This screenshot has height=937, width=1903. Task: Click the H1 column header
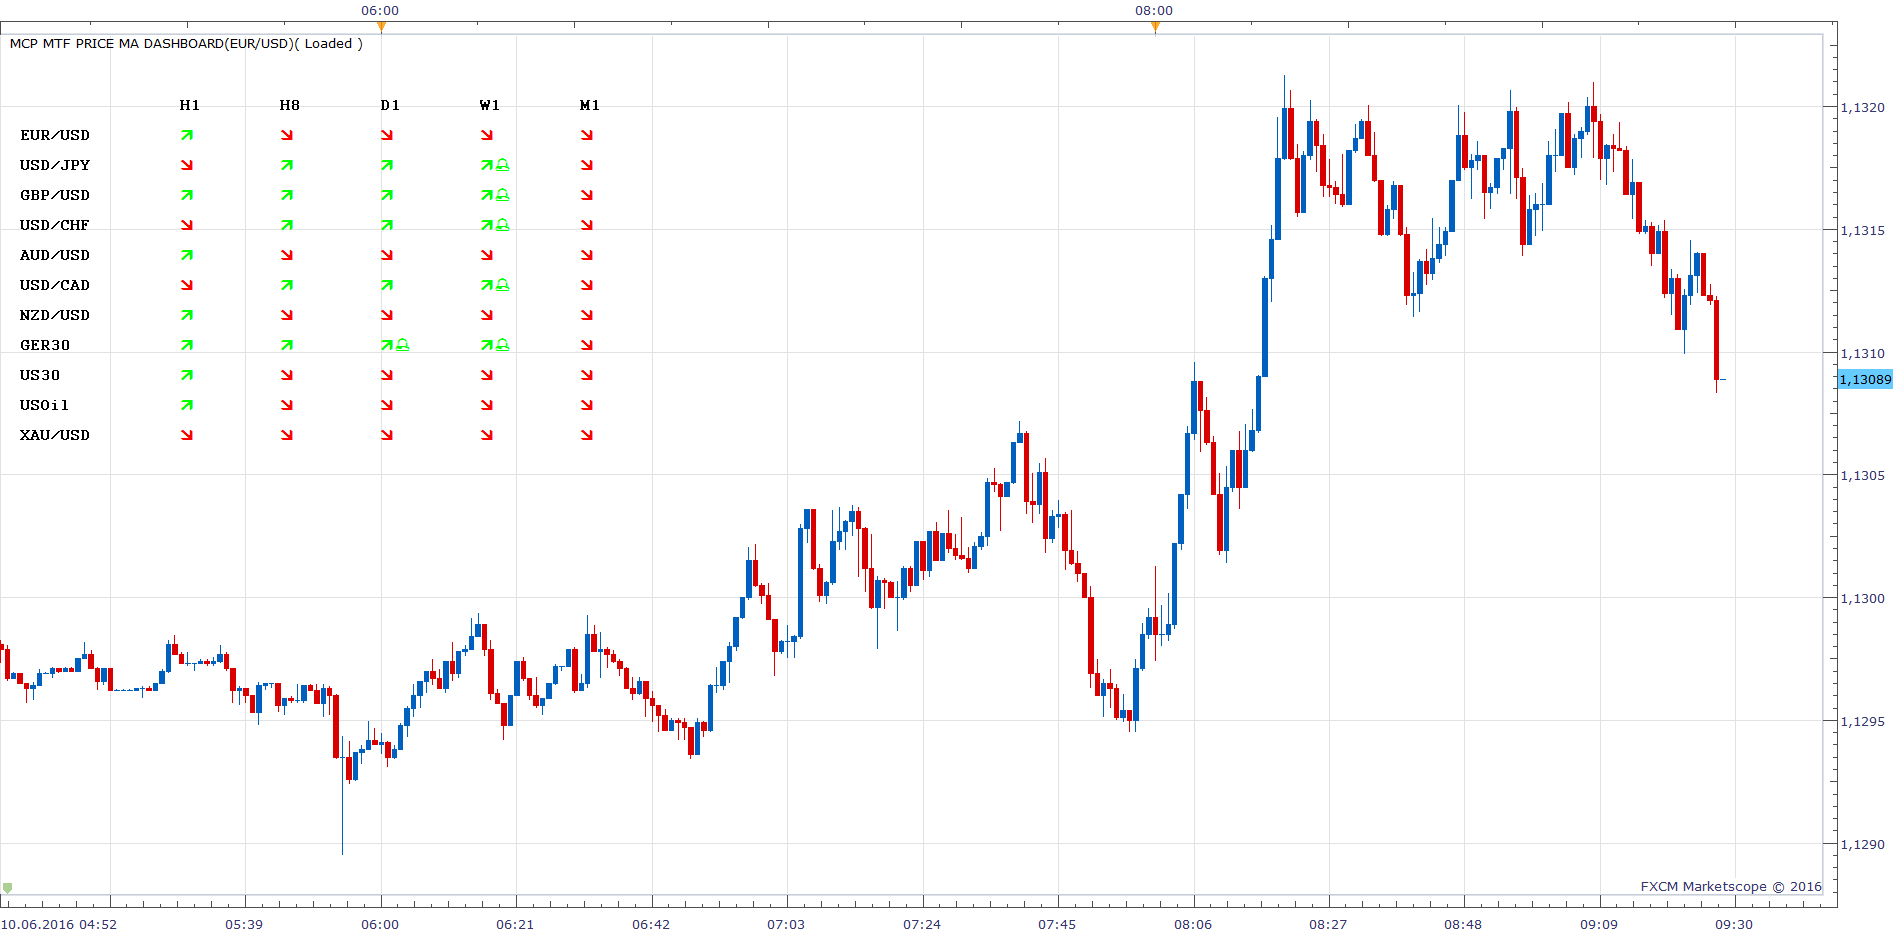190,105
